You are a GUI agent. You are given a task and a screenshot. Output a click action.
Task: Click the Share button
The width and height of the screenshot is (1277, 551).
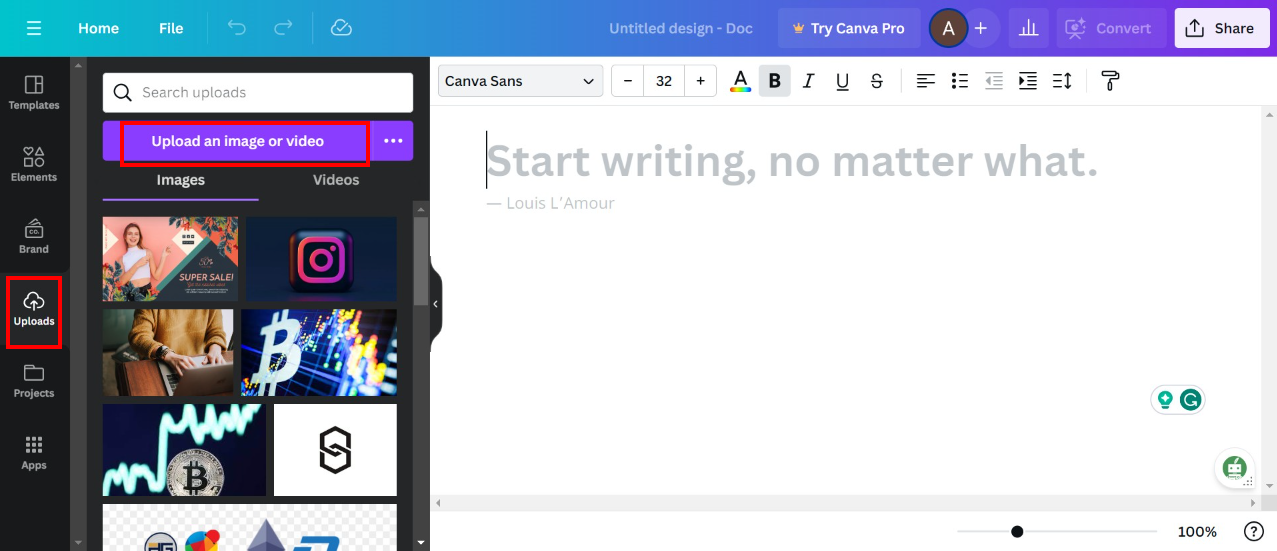pyautogui.click(x=1220, y=28)
